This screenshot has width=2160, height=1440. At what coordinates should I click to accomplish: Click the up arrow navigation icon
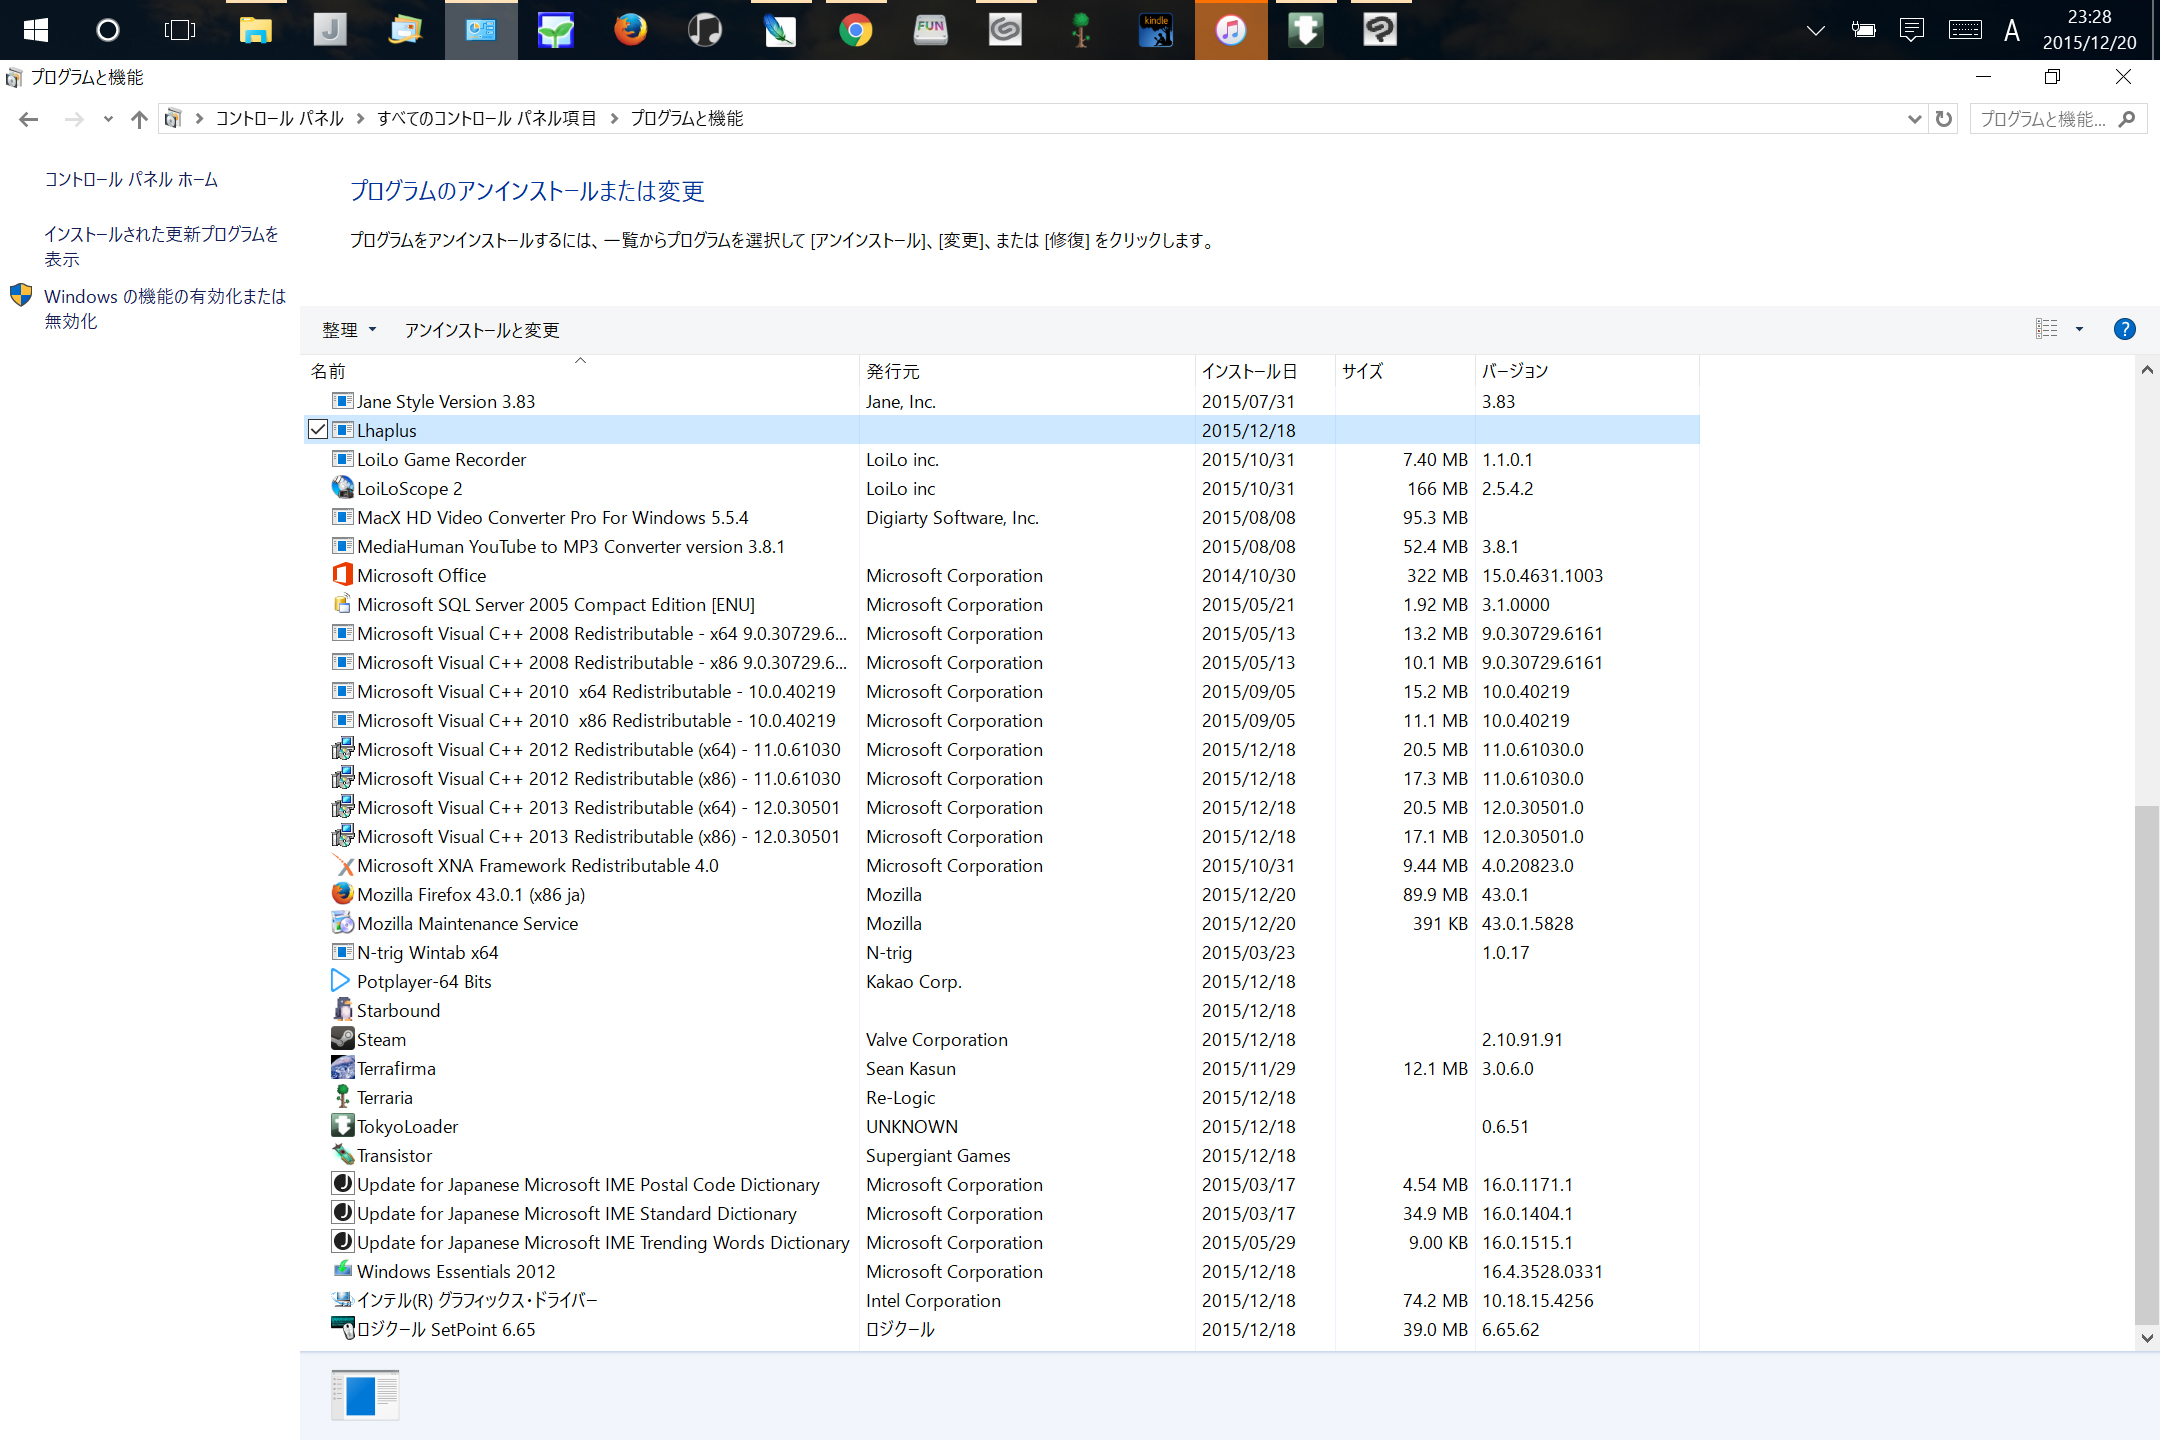coord(139,119)
